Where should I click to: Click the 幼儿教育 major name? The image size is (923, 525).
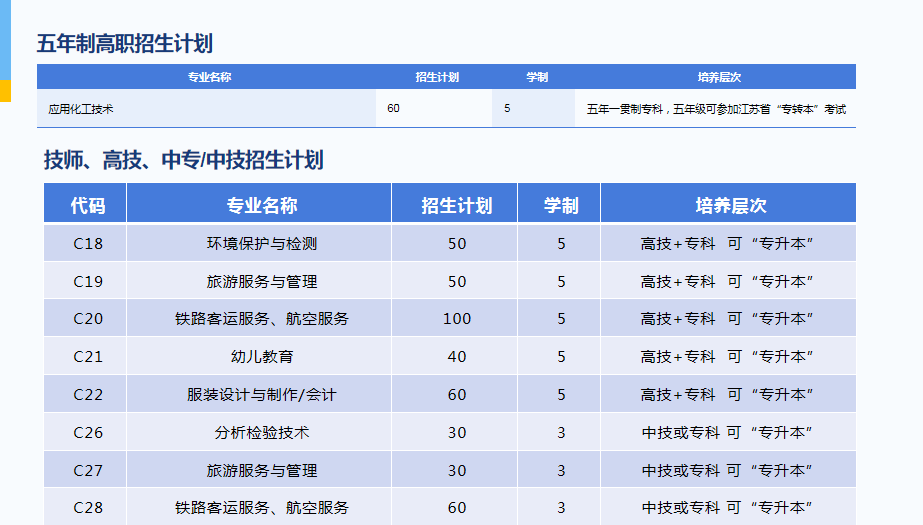(262, 356)
